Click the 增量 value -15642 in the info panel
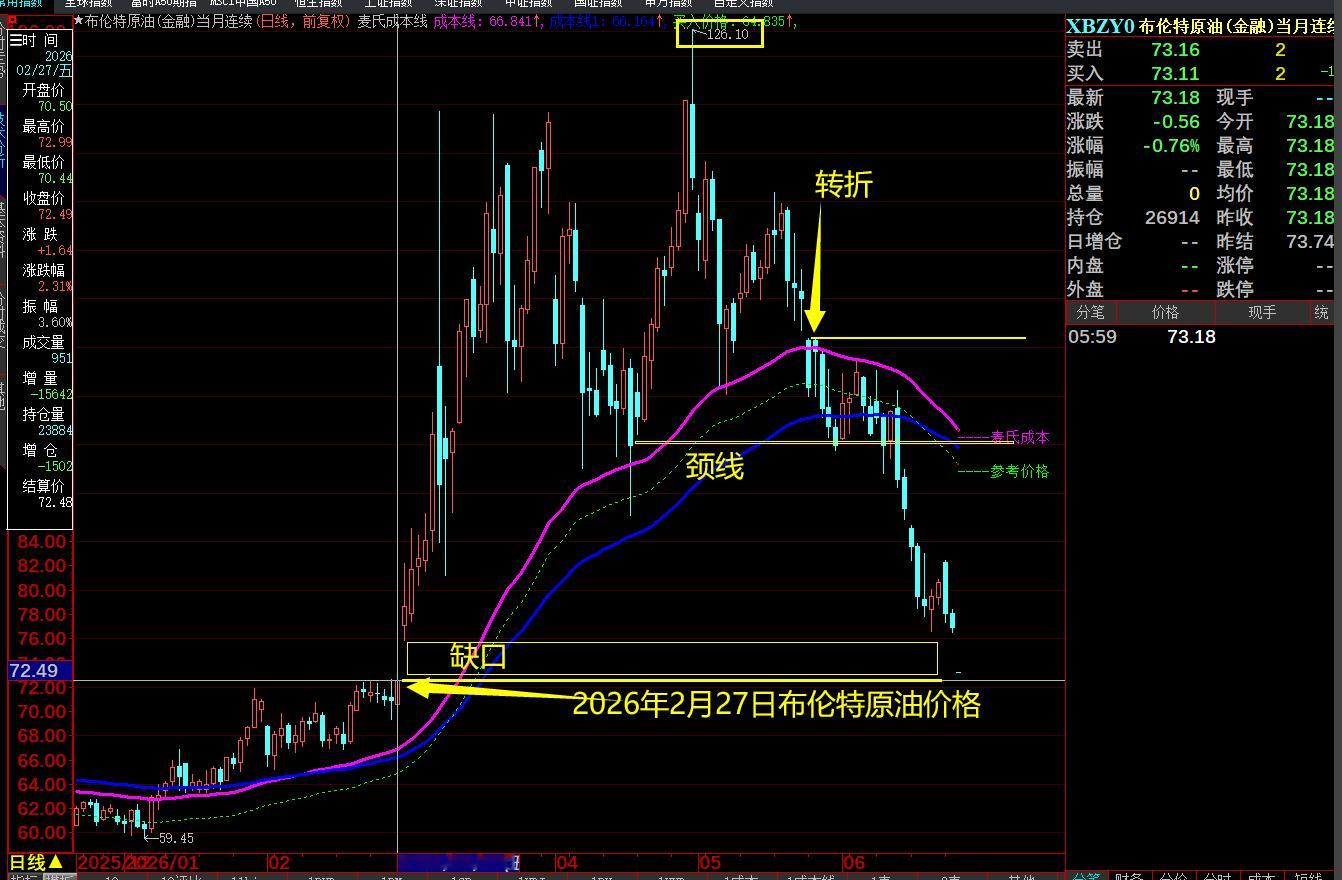Viewport: 1342px width, 880px height. [x=52, y=394]
